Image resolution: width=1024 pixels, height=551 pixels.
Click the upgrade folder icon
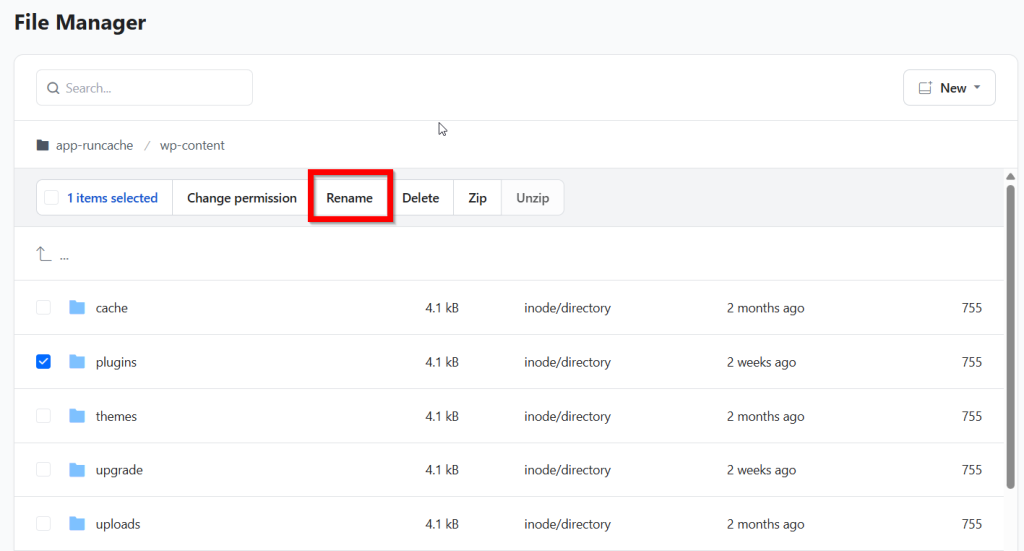coord(77,470)
